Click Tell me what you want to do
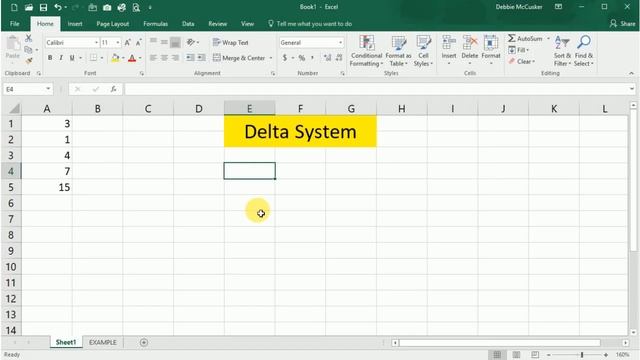The width and height of the screenshot is (640, 360). (310, 24)
